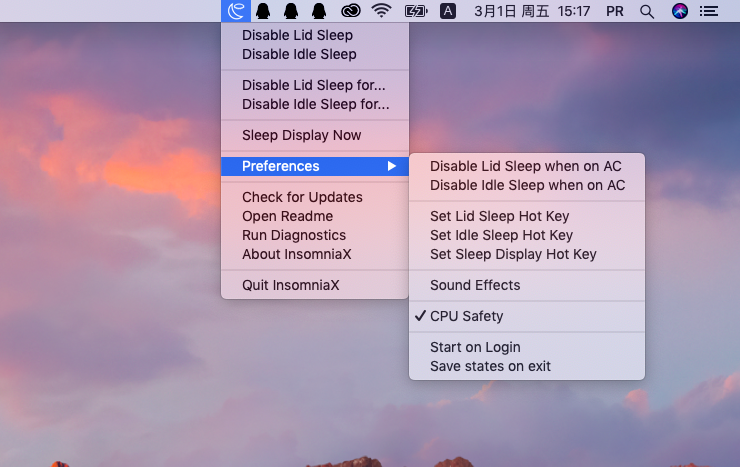Choose Disable Idle Sleep for...
740x467 pixels.
(x=315, y=104)
